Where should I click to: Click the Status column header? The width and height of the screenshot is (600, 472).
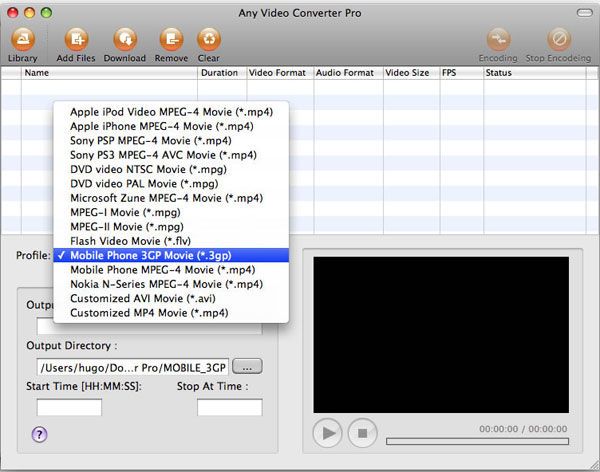[x=535, y=73]
